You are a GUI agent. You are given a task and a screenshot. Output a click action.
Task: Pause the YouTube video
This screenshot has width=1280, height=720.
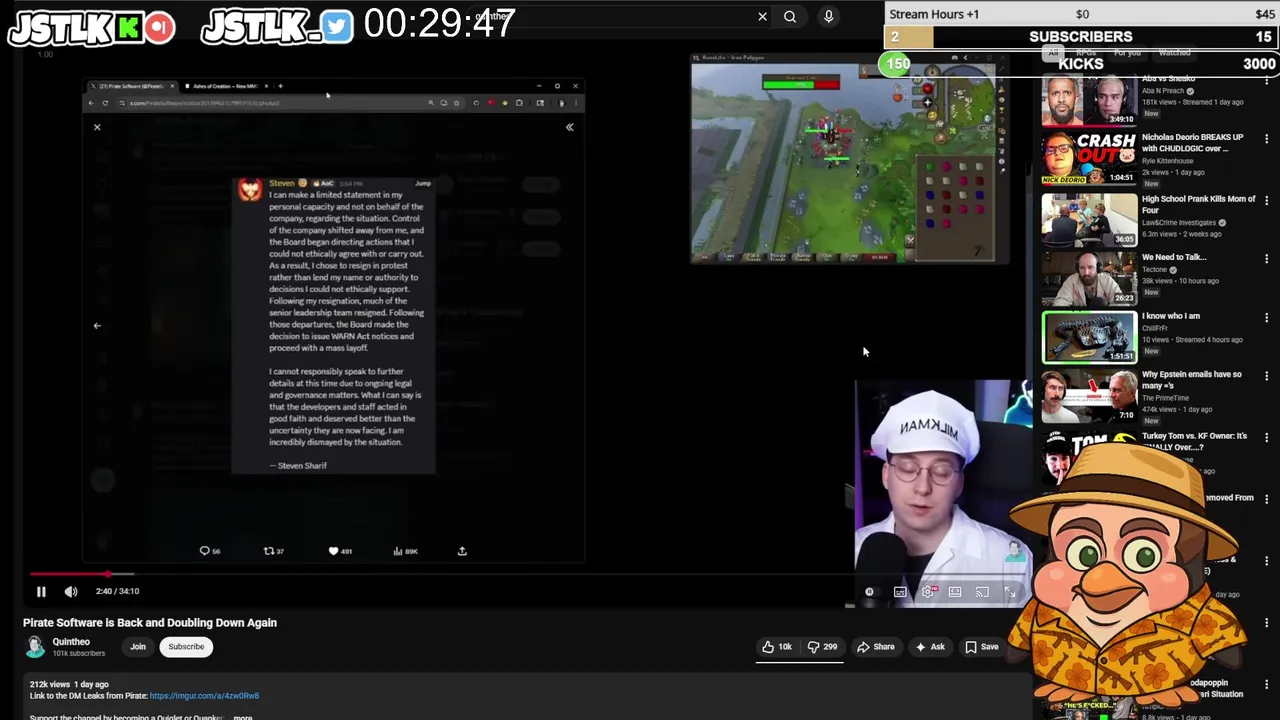(x=41, y=591)
